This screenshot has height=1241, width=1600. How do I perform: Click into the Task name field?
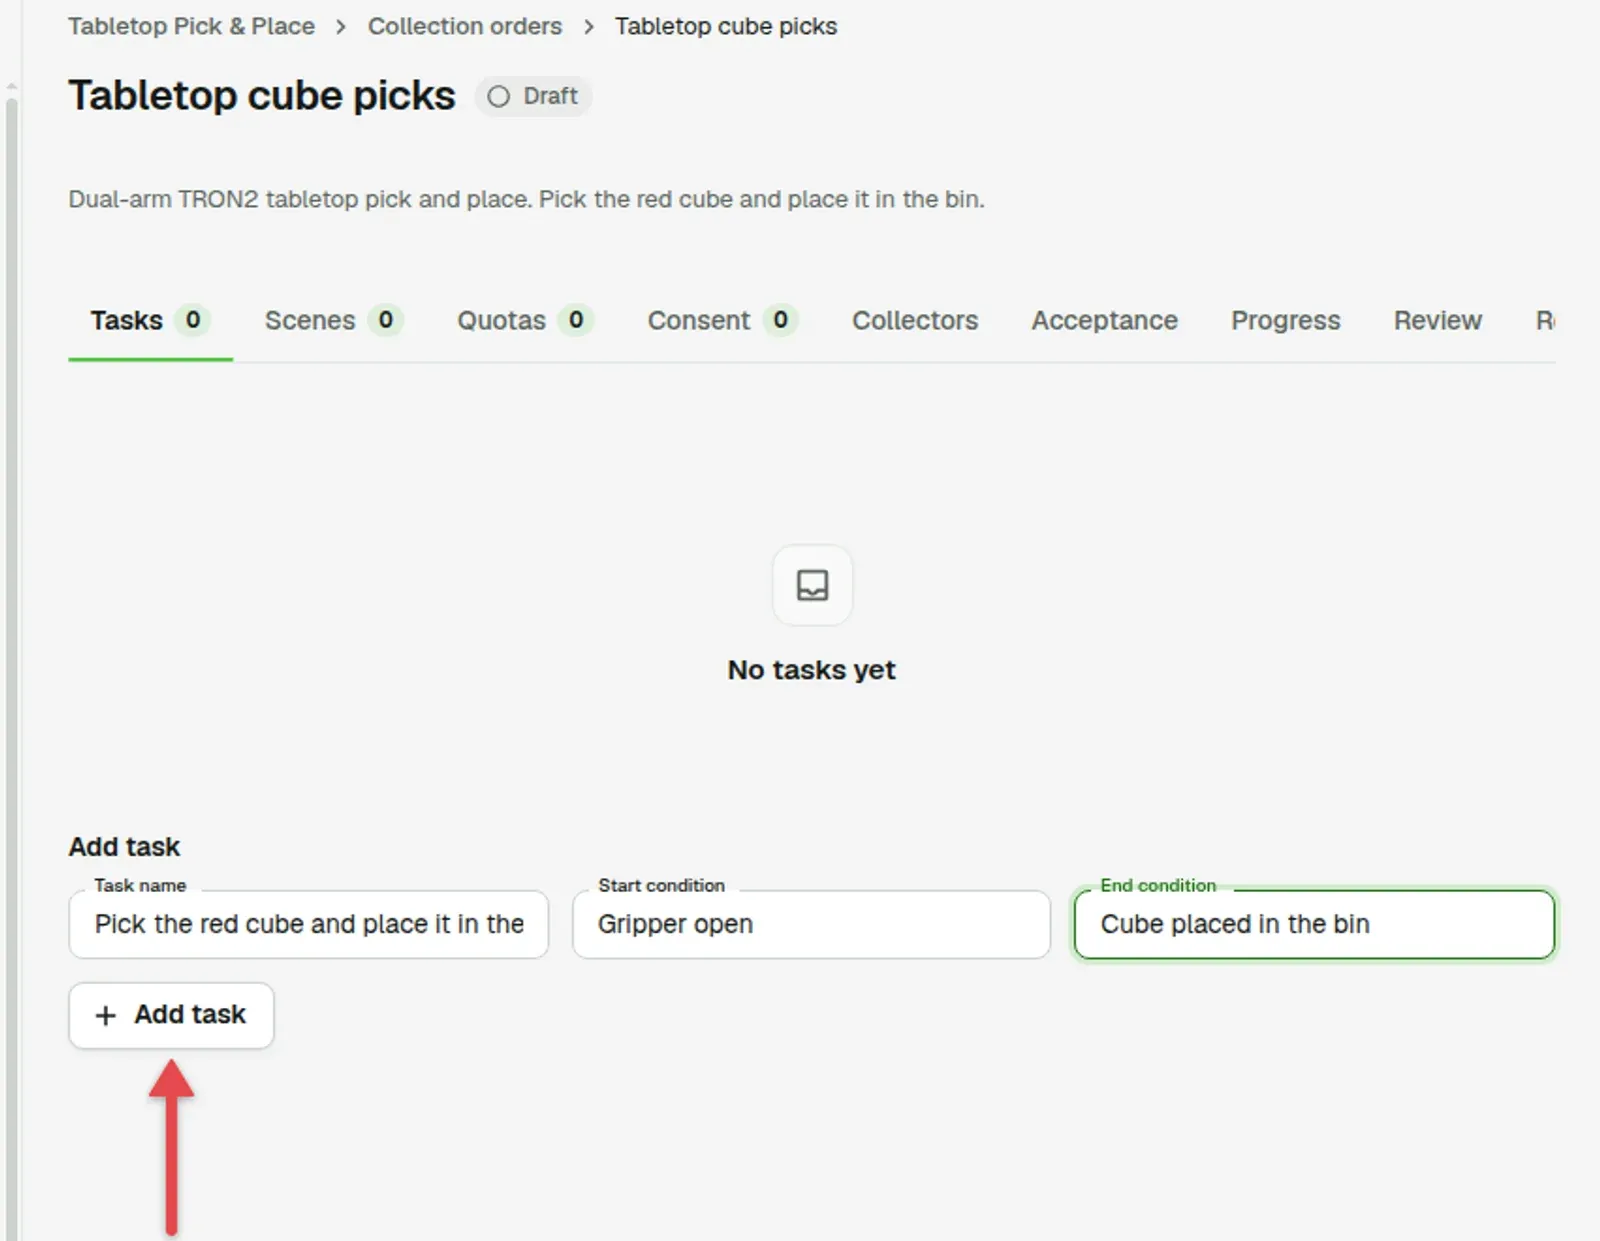click(309, 924)
